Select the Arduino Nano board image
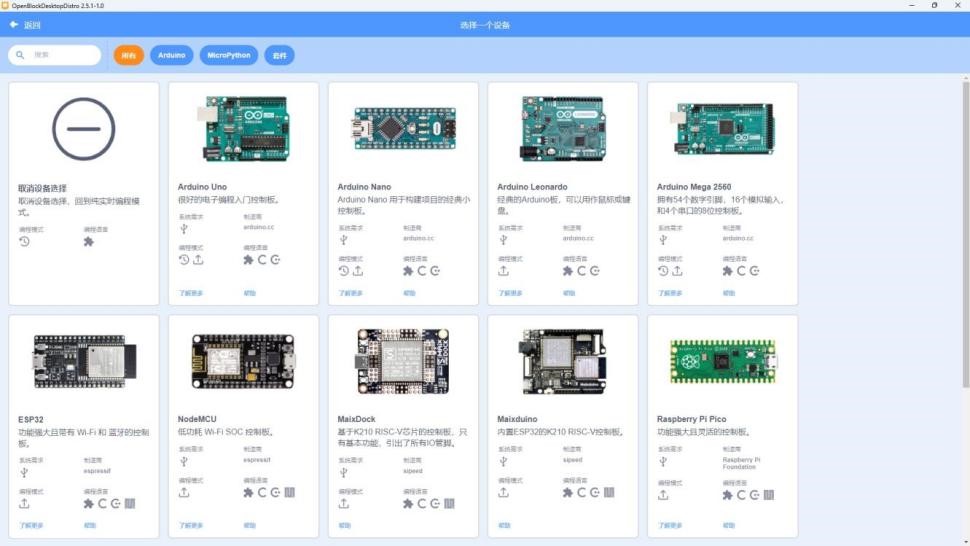970x546 pixels. tap(404, 129)
